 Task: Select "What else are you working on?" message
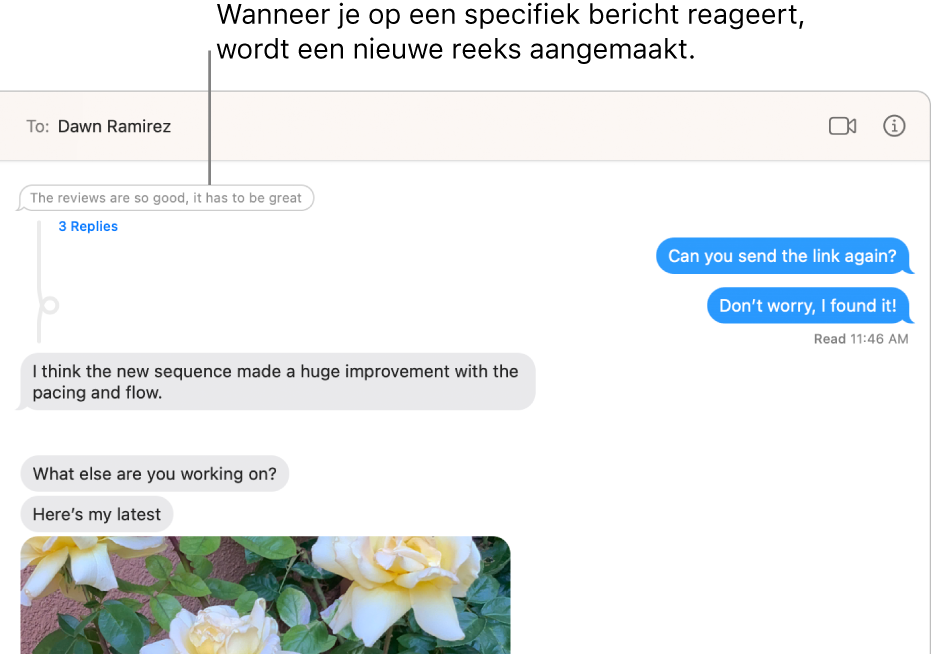(x=154, y=473)
